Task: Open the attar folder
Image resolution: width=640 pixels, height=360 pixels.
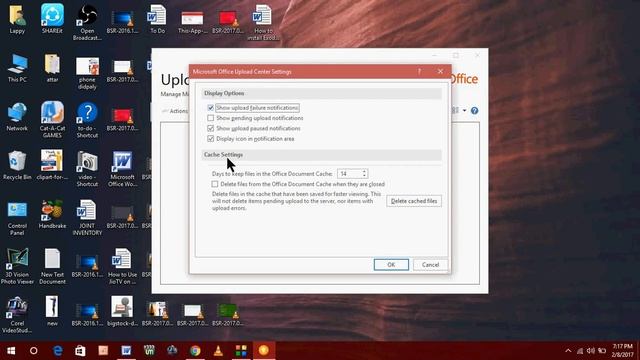Action: (x=52, y=68)
